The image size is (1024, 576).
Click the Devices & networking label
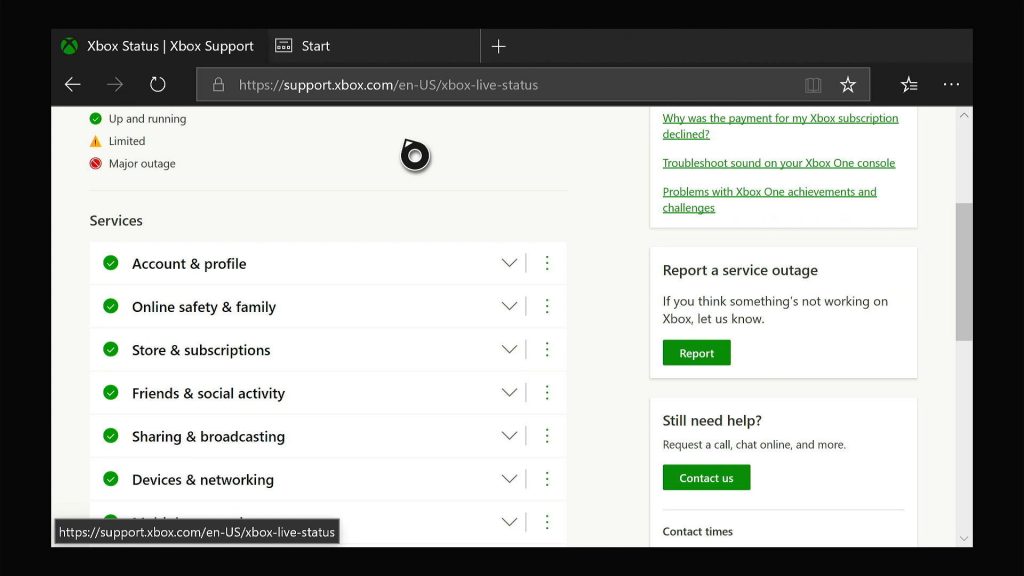203,479
